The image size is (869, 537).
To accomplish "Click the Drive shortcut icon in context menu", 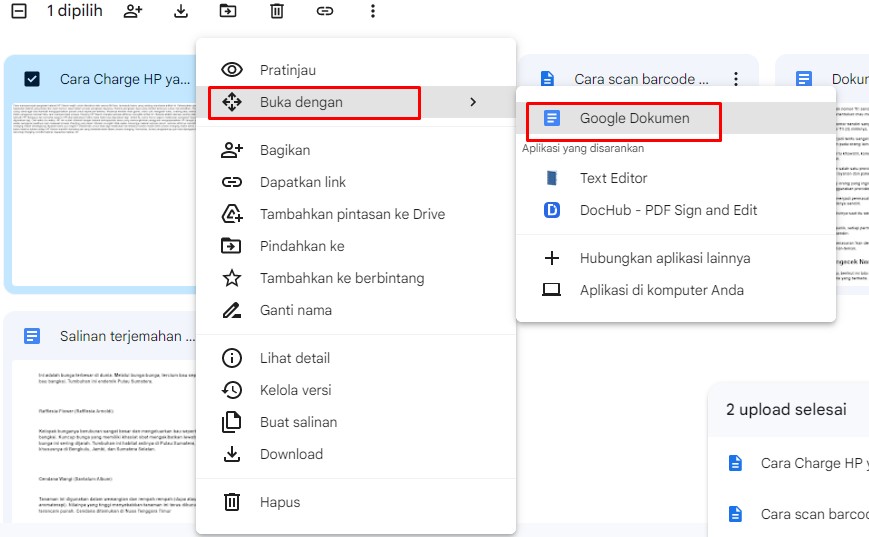I will pos(232,214).
